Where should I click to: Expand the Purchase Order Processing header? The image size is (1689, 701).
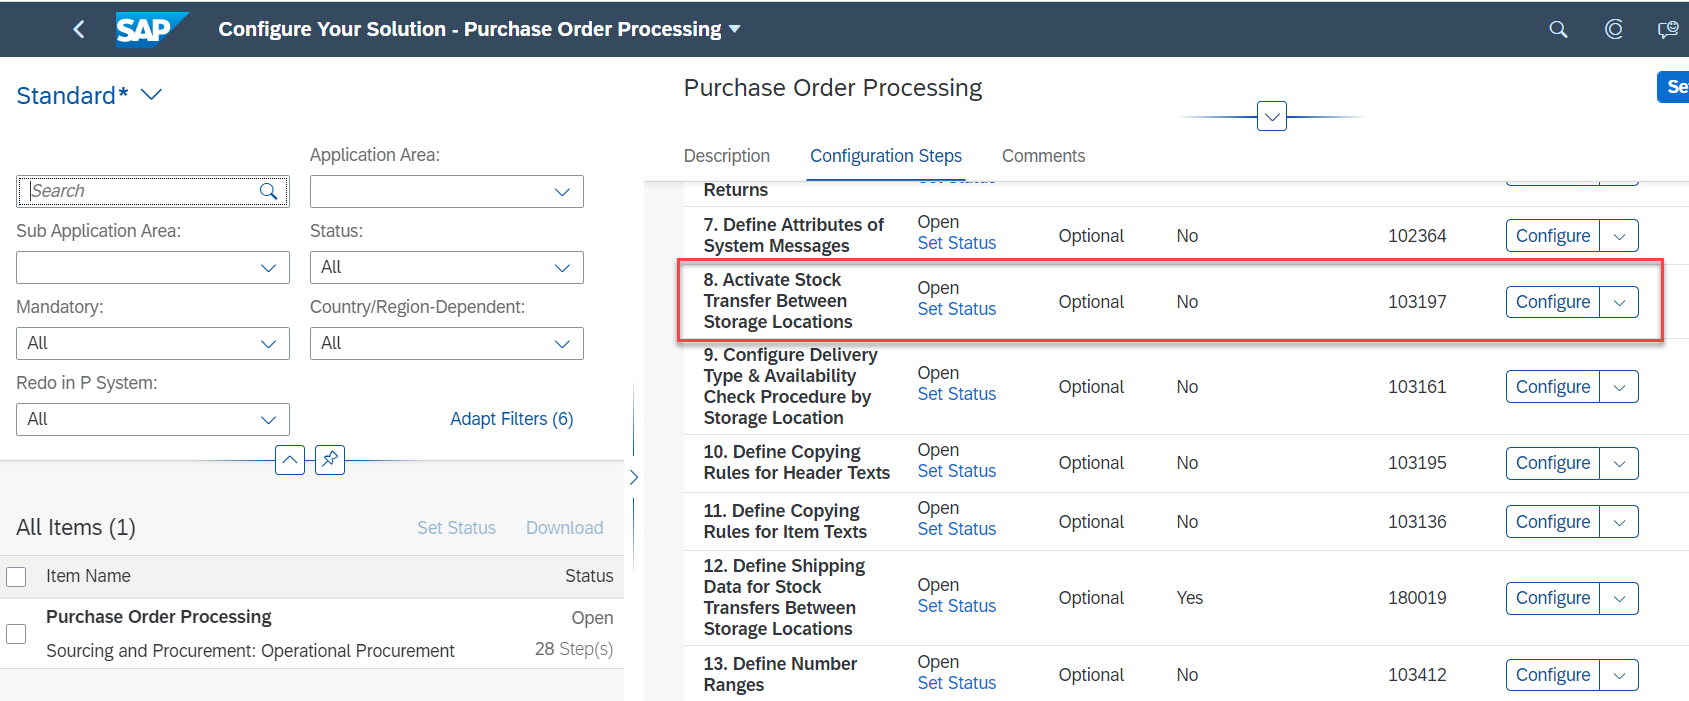click(1271, 116)
